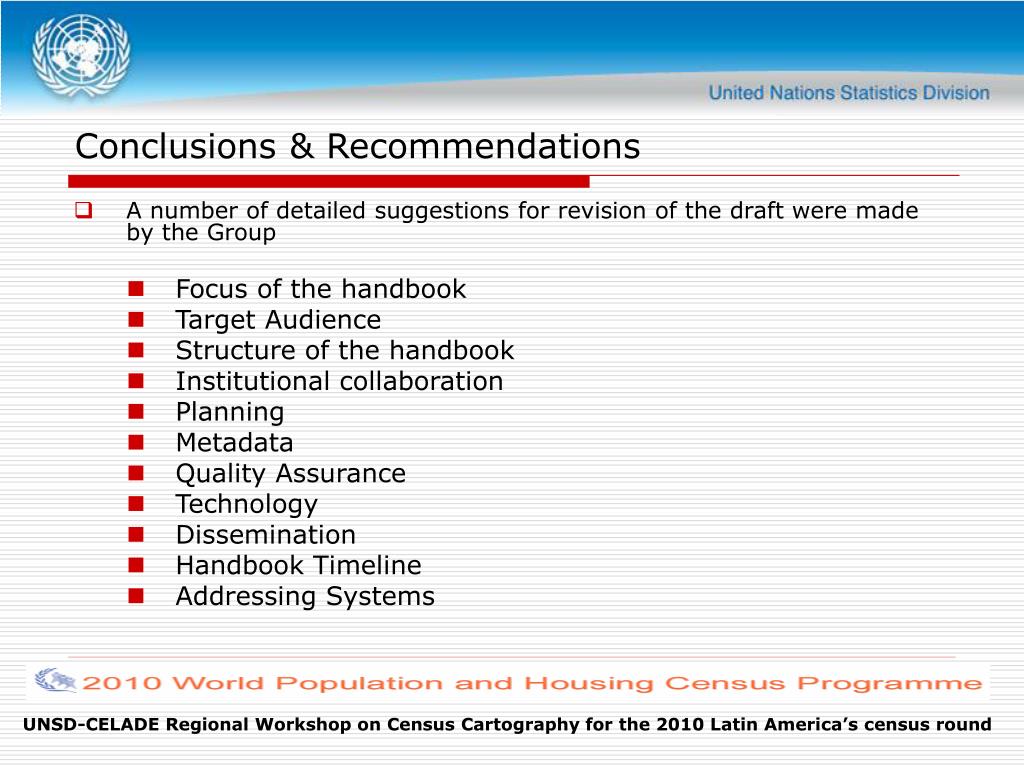Select the text 'Quality Assurance'
The width and height of the screenshot is (1024, 768).
pyautogui.click(x=291, y=473)
